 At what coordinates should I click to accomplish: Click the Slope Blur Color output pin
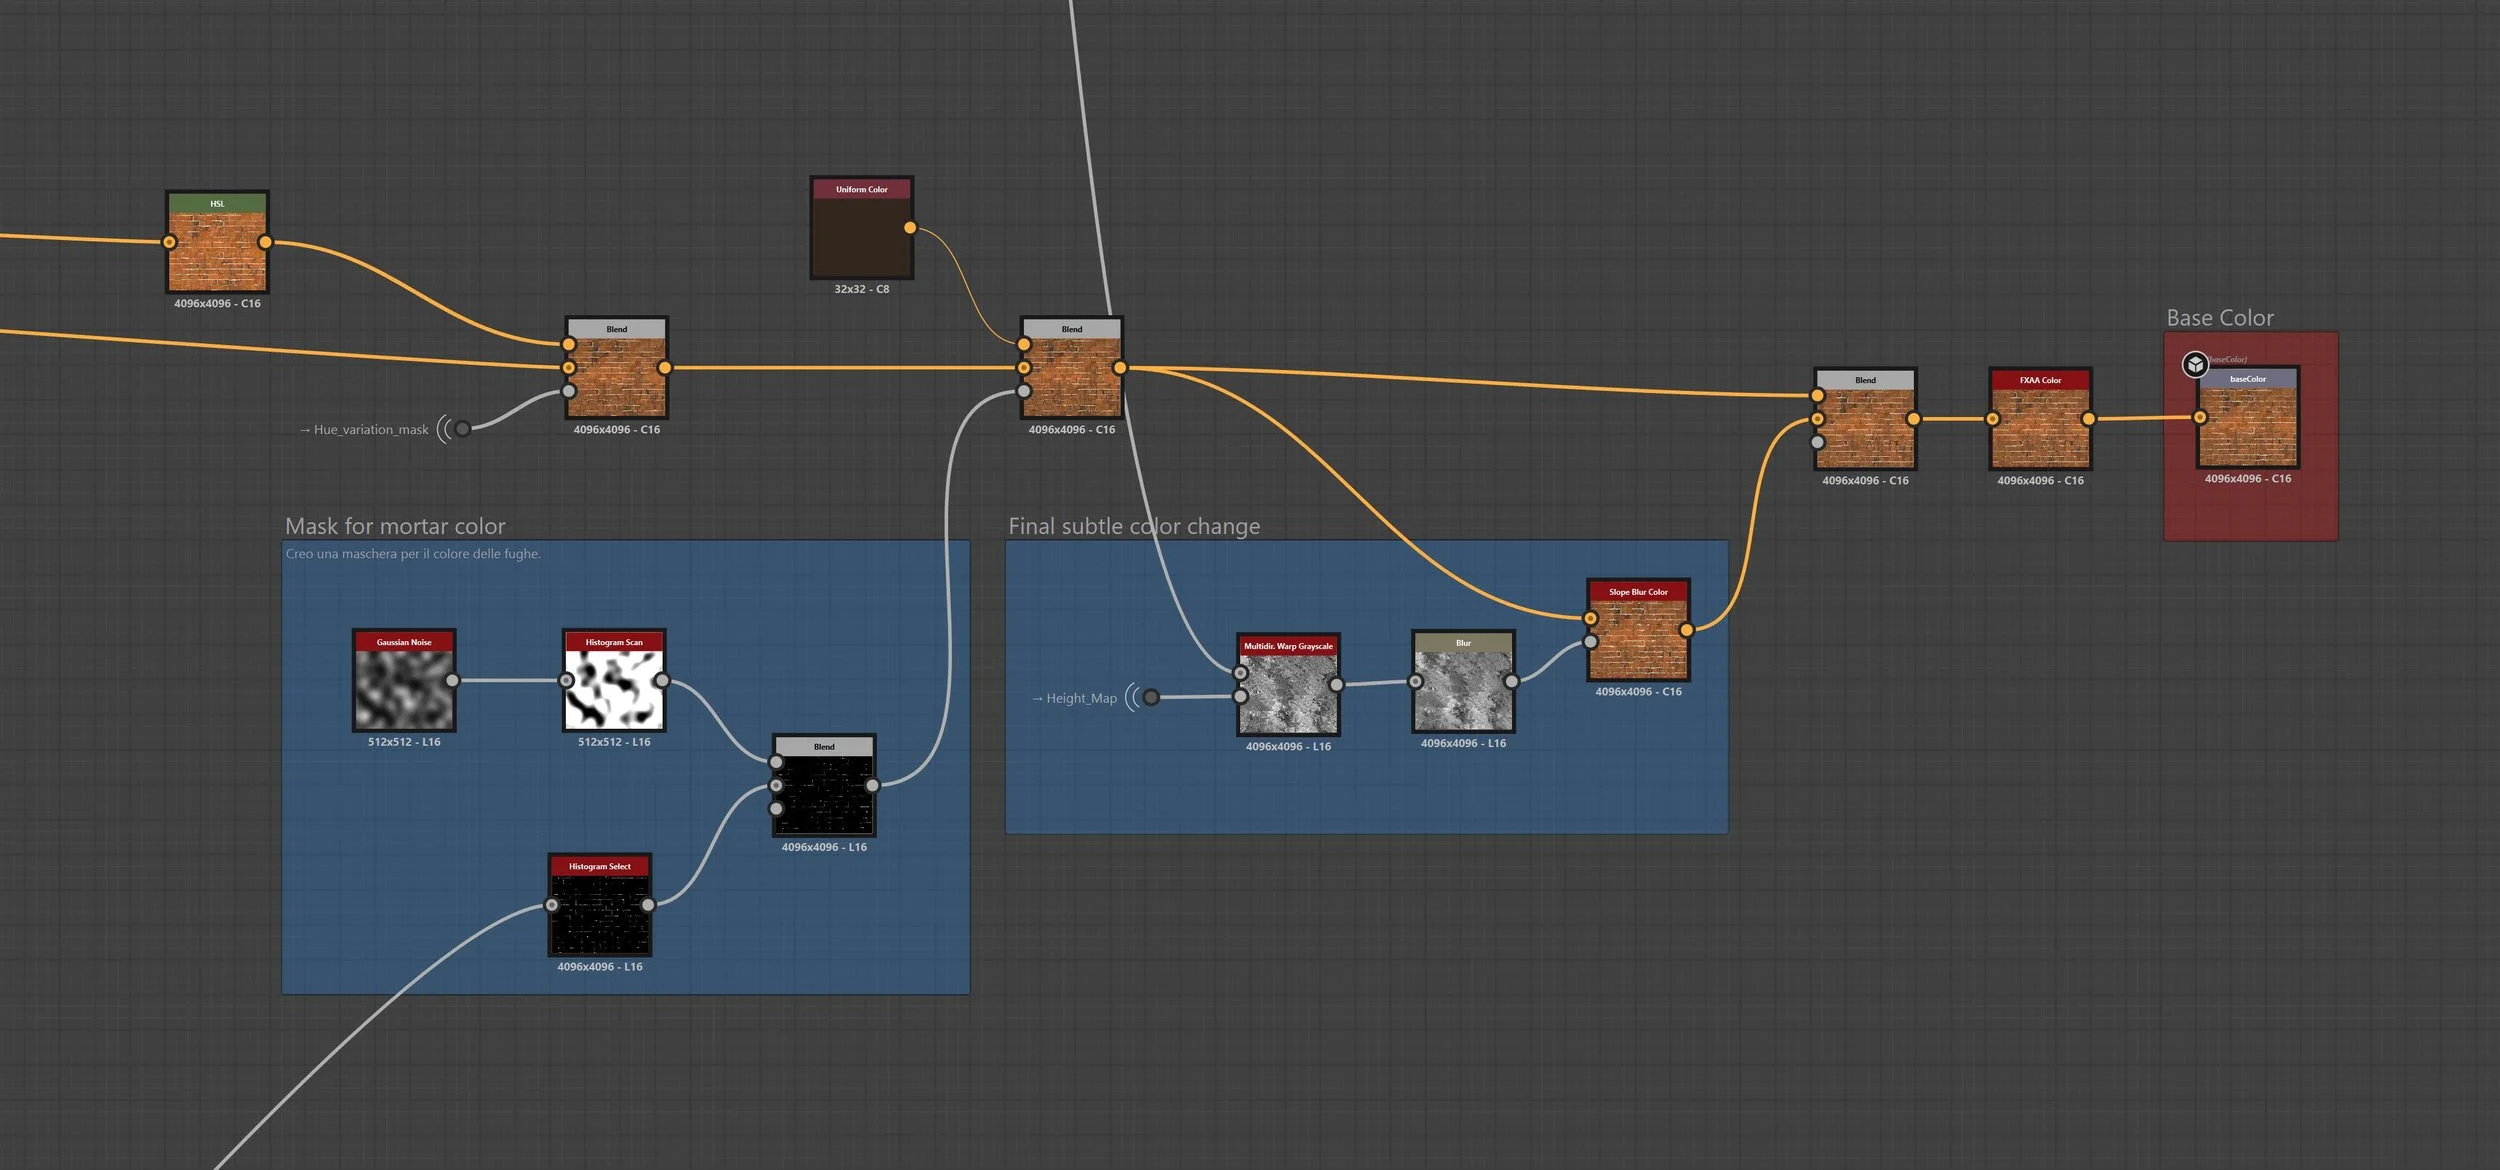click(1687, 630)
